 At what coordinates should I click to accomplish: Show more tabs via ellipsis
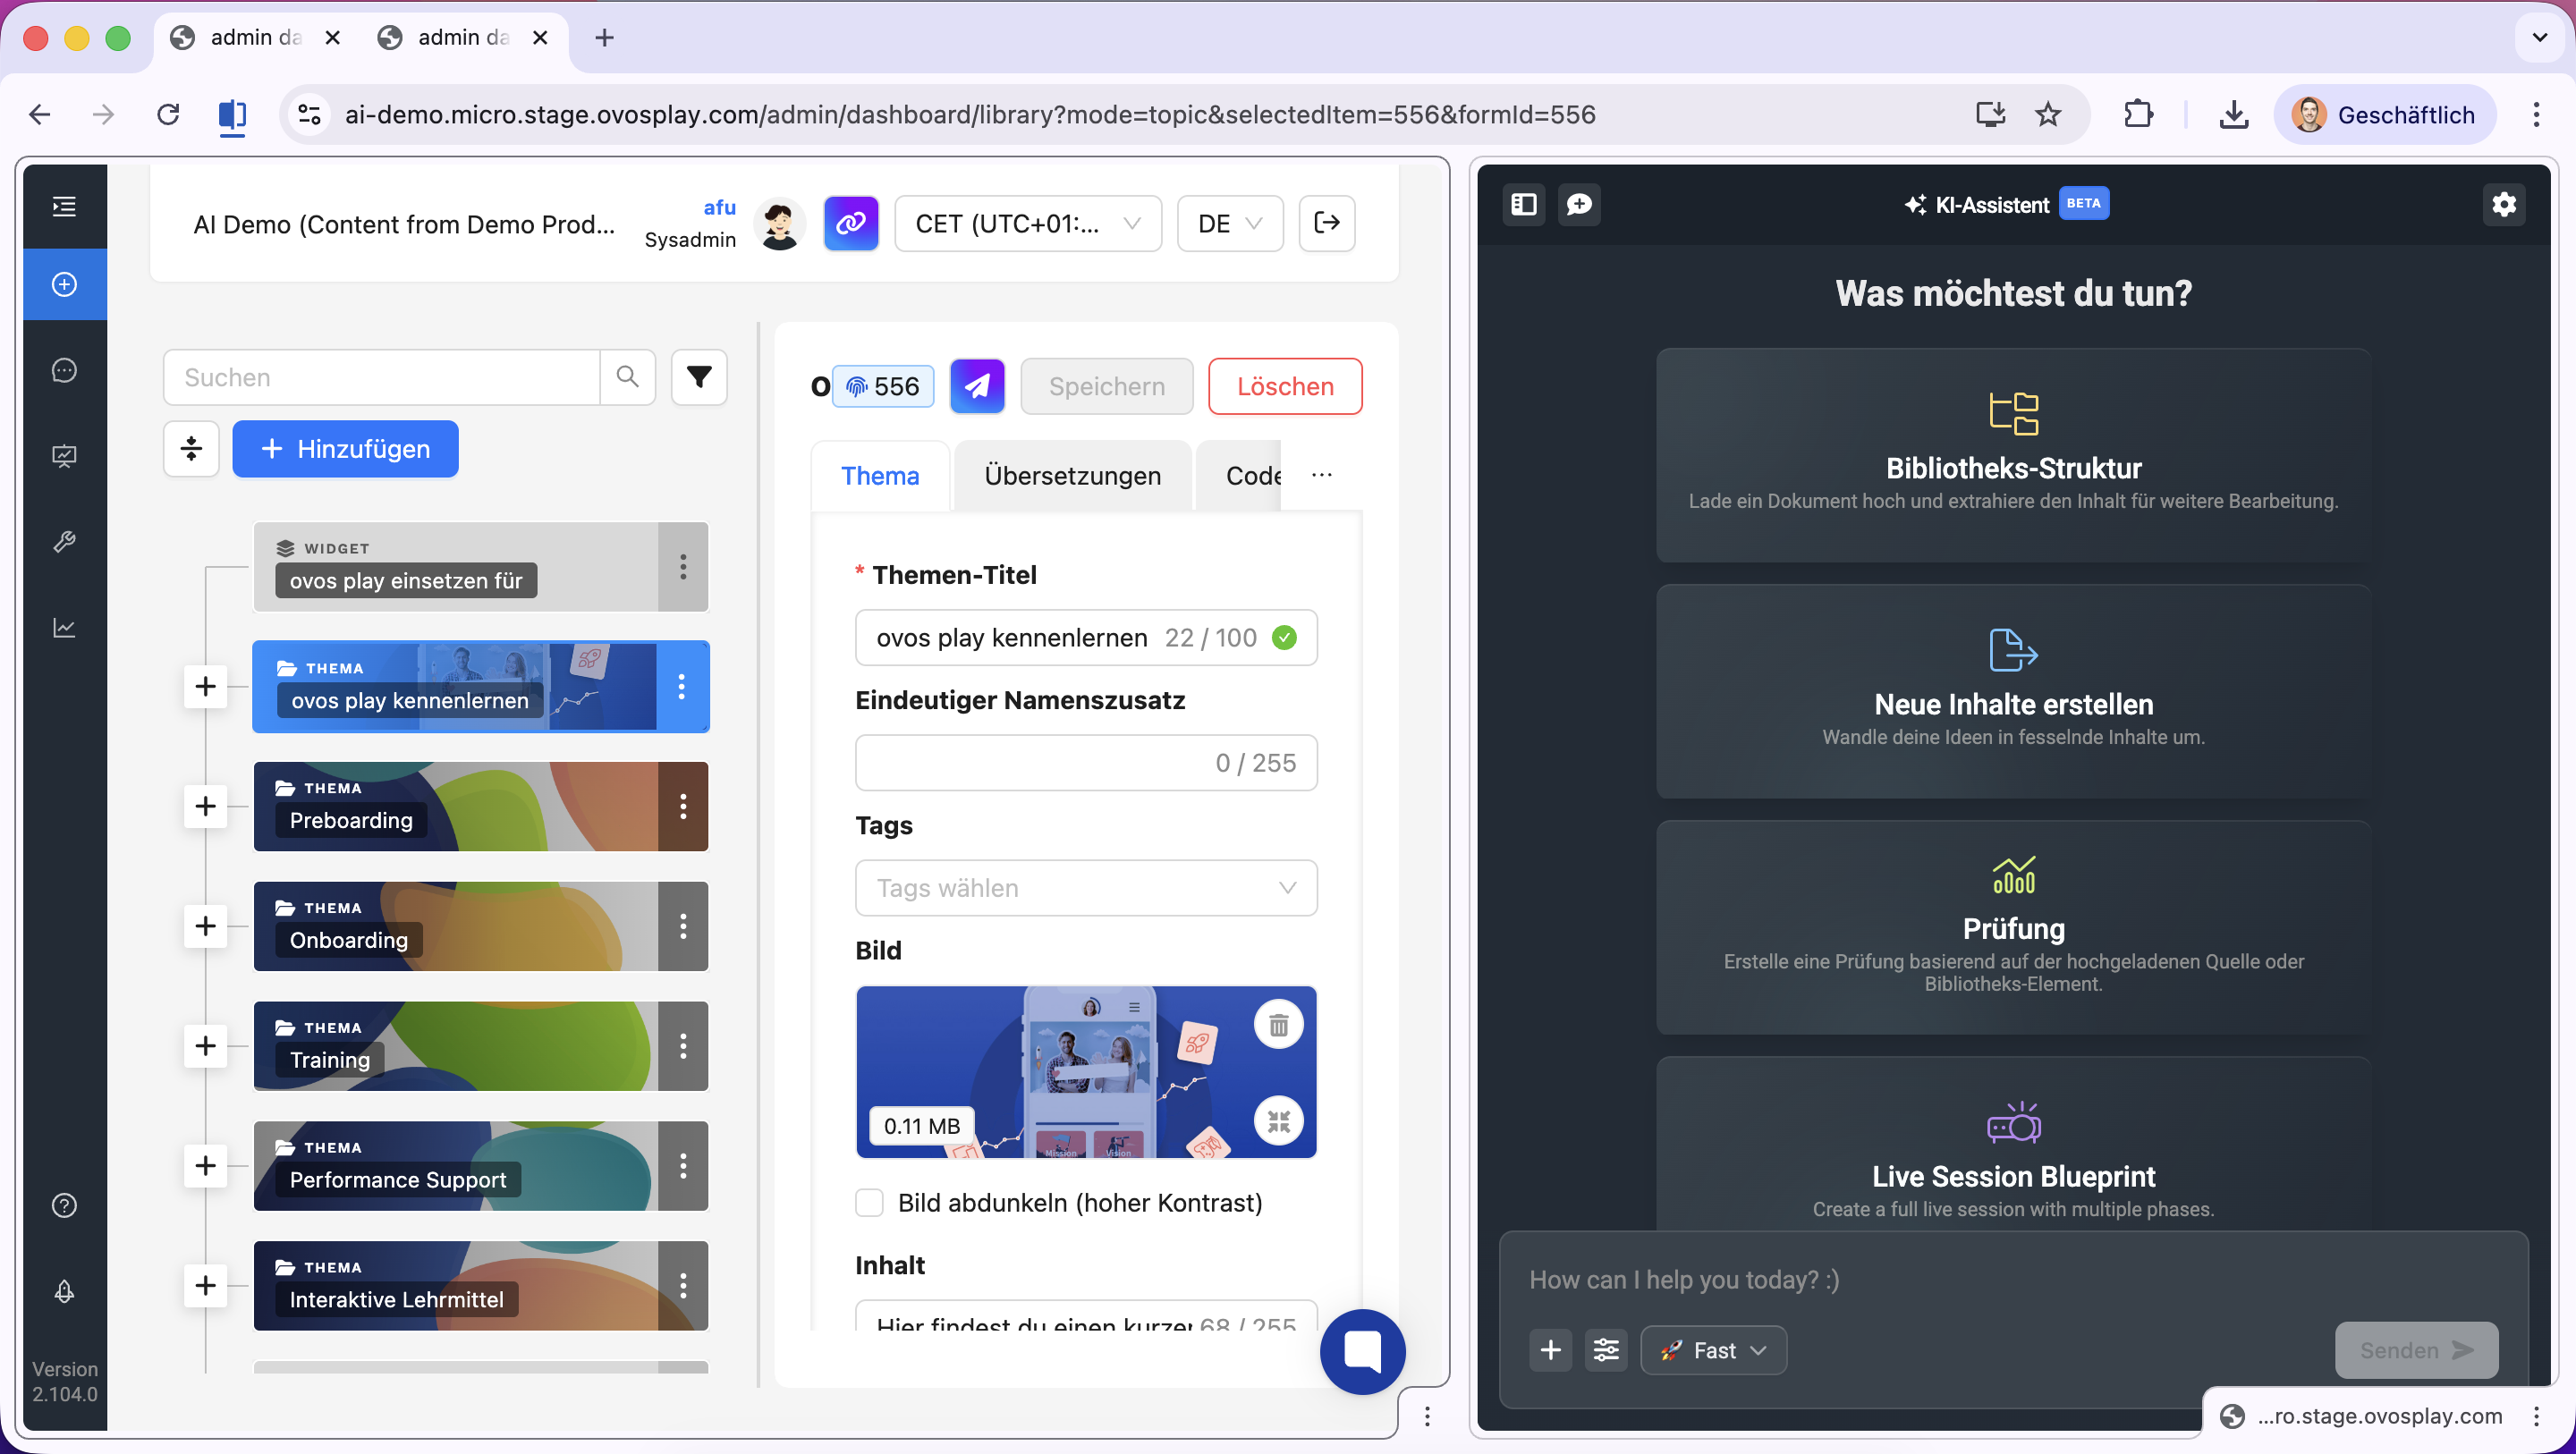[x=1321, y=475]
